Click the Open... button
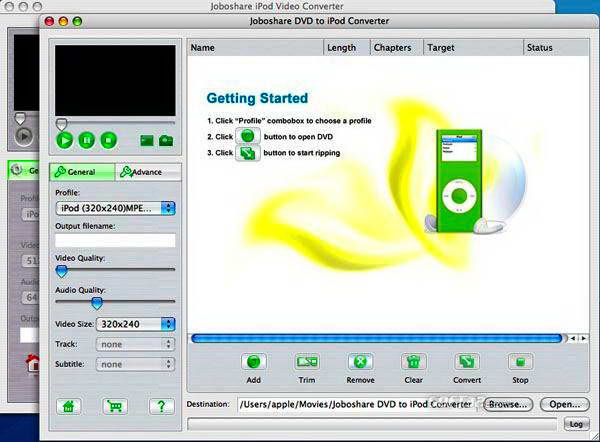This screenshot has width=600, height=442. 564,404
